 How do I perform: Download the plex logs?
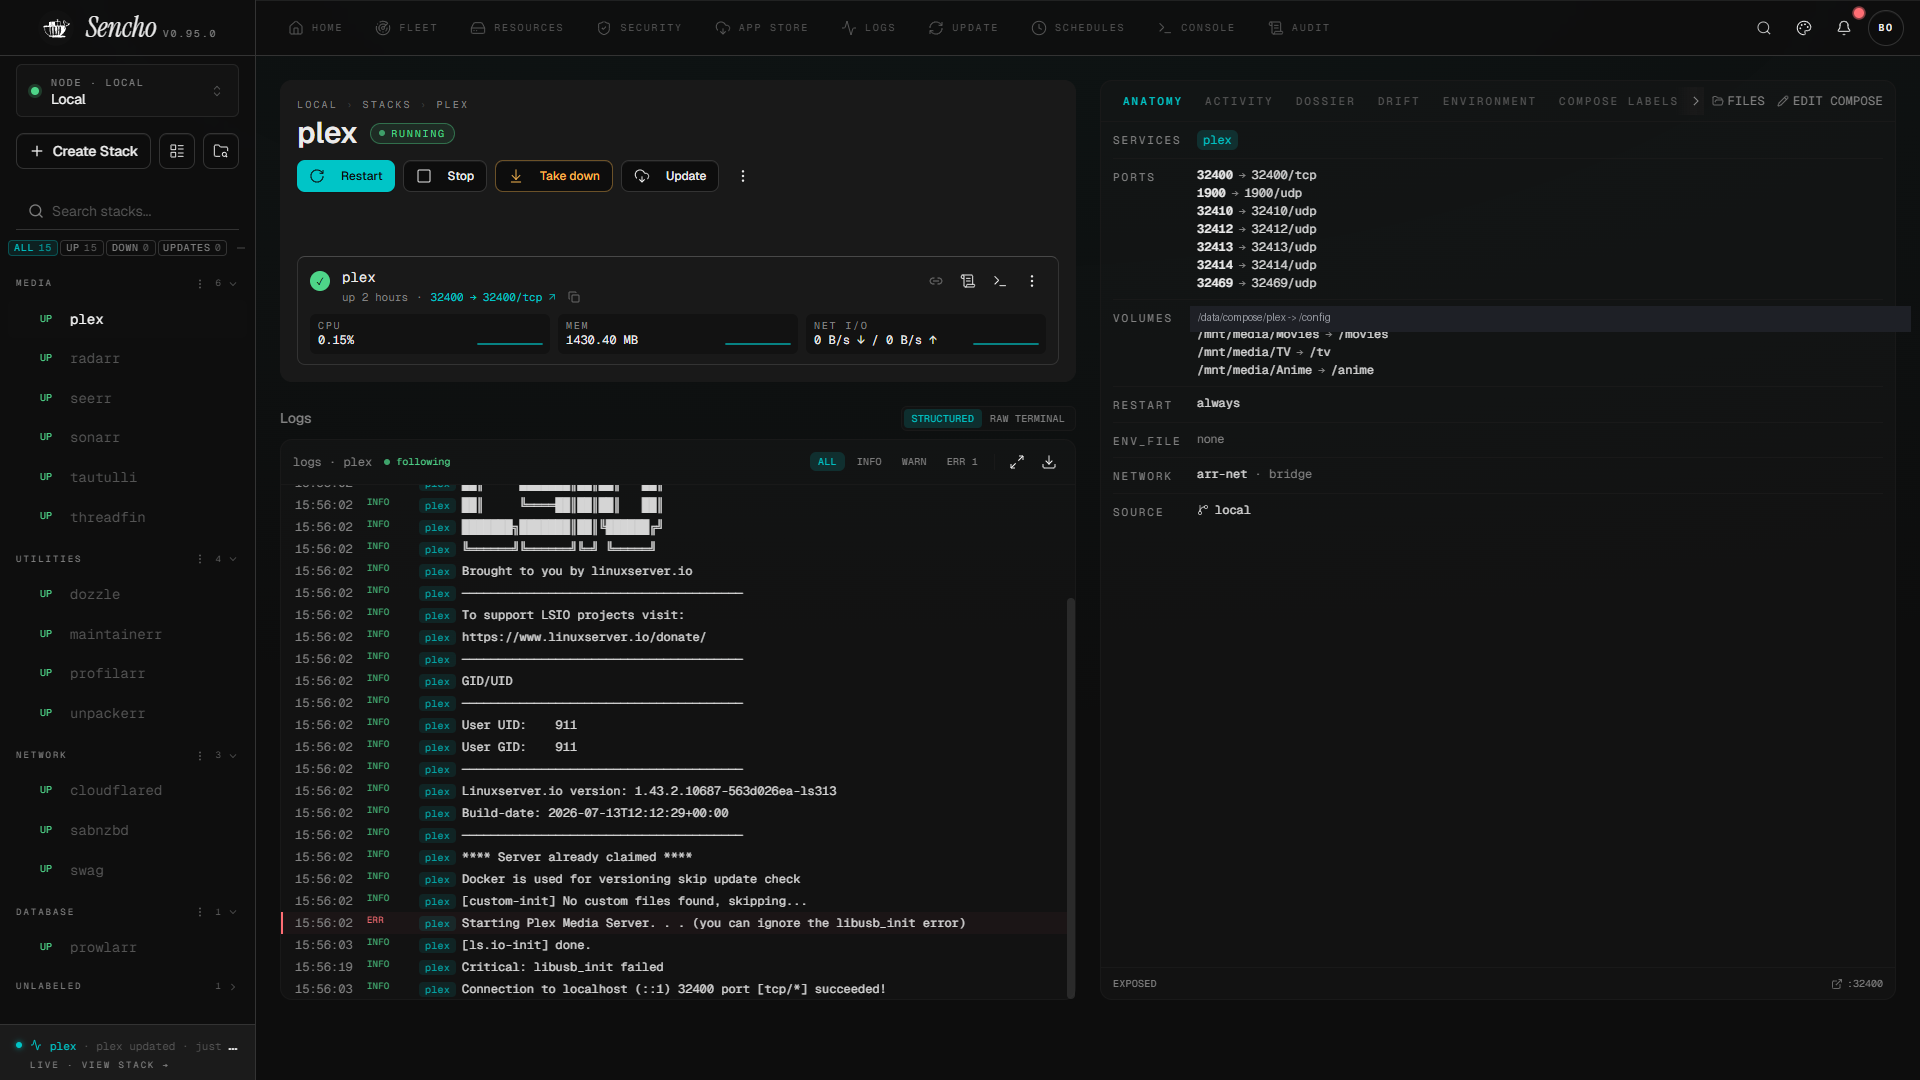[1049, 462]
